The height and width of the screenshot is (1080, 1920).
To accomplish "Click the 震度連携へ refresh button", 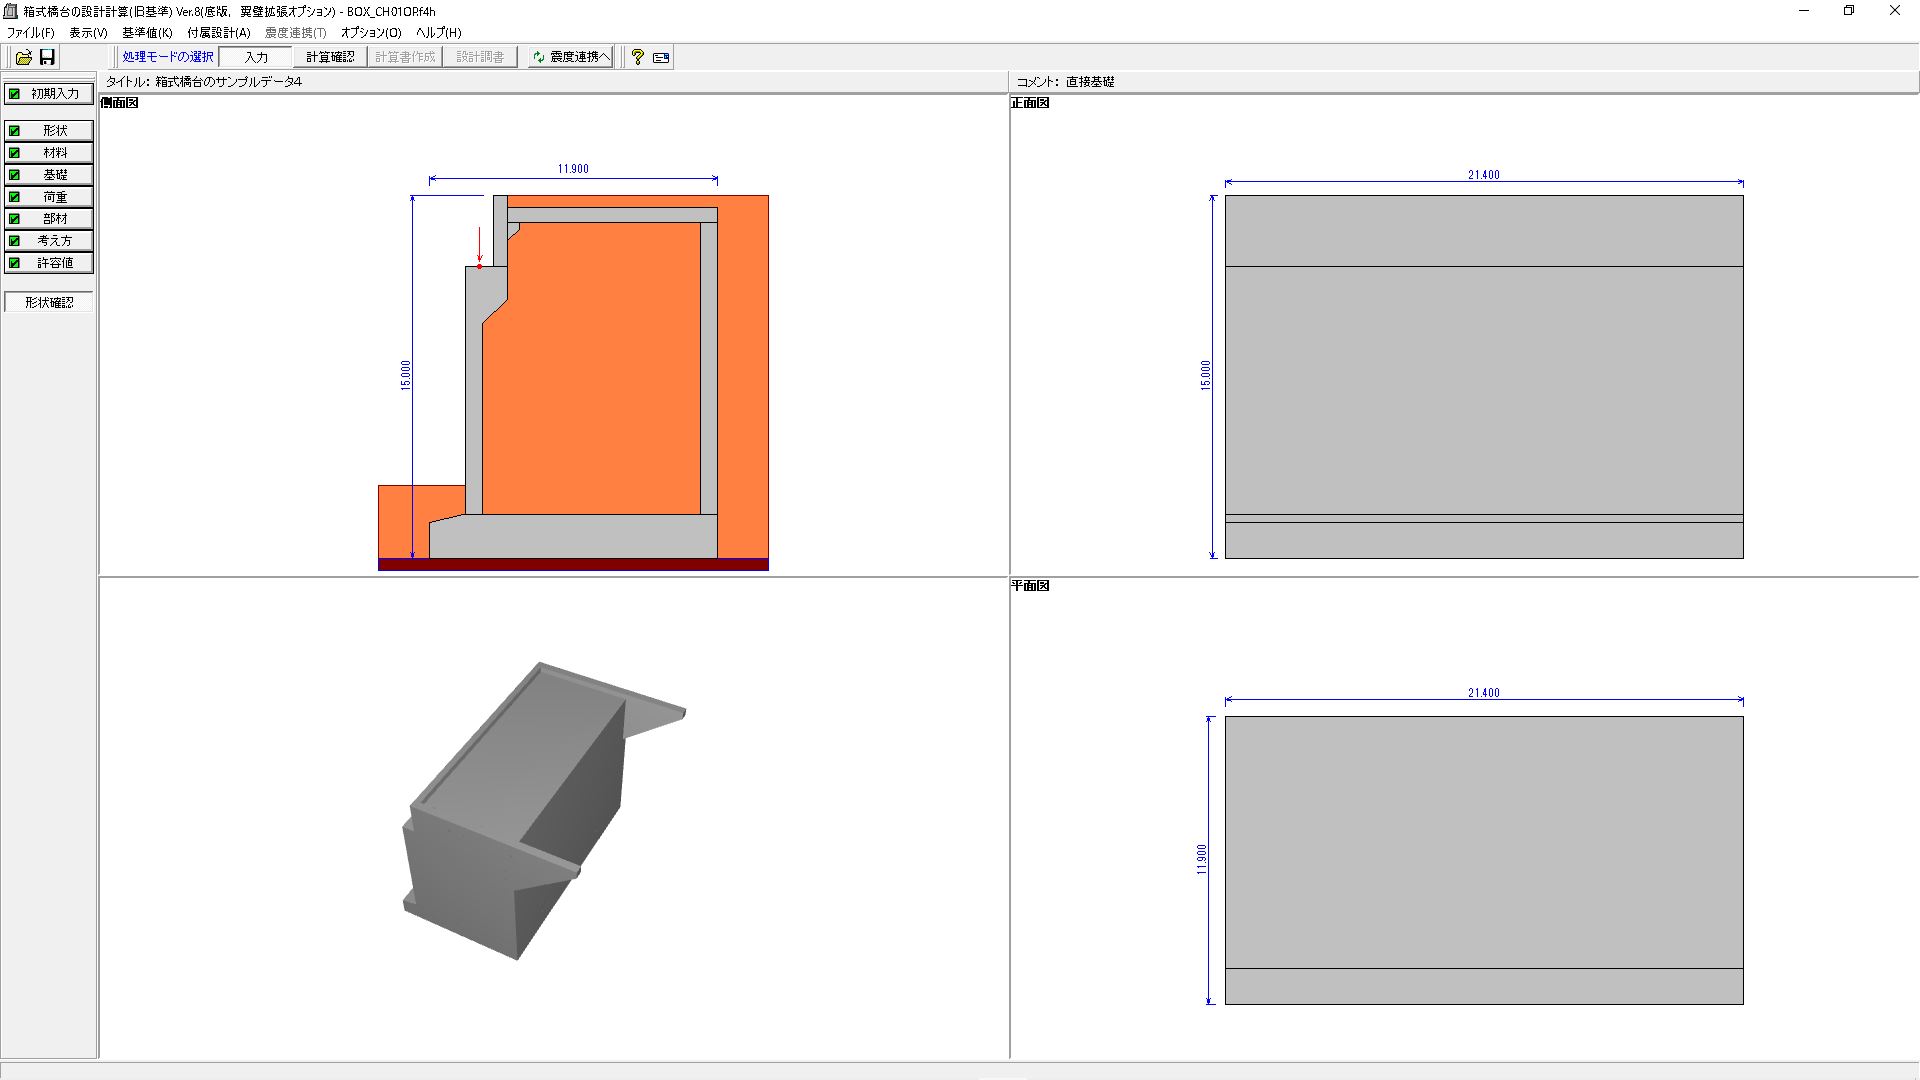I will click(x=571, y=57).
